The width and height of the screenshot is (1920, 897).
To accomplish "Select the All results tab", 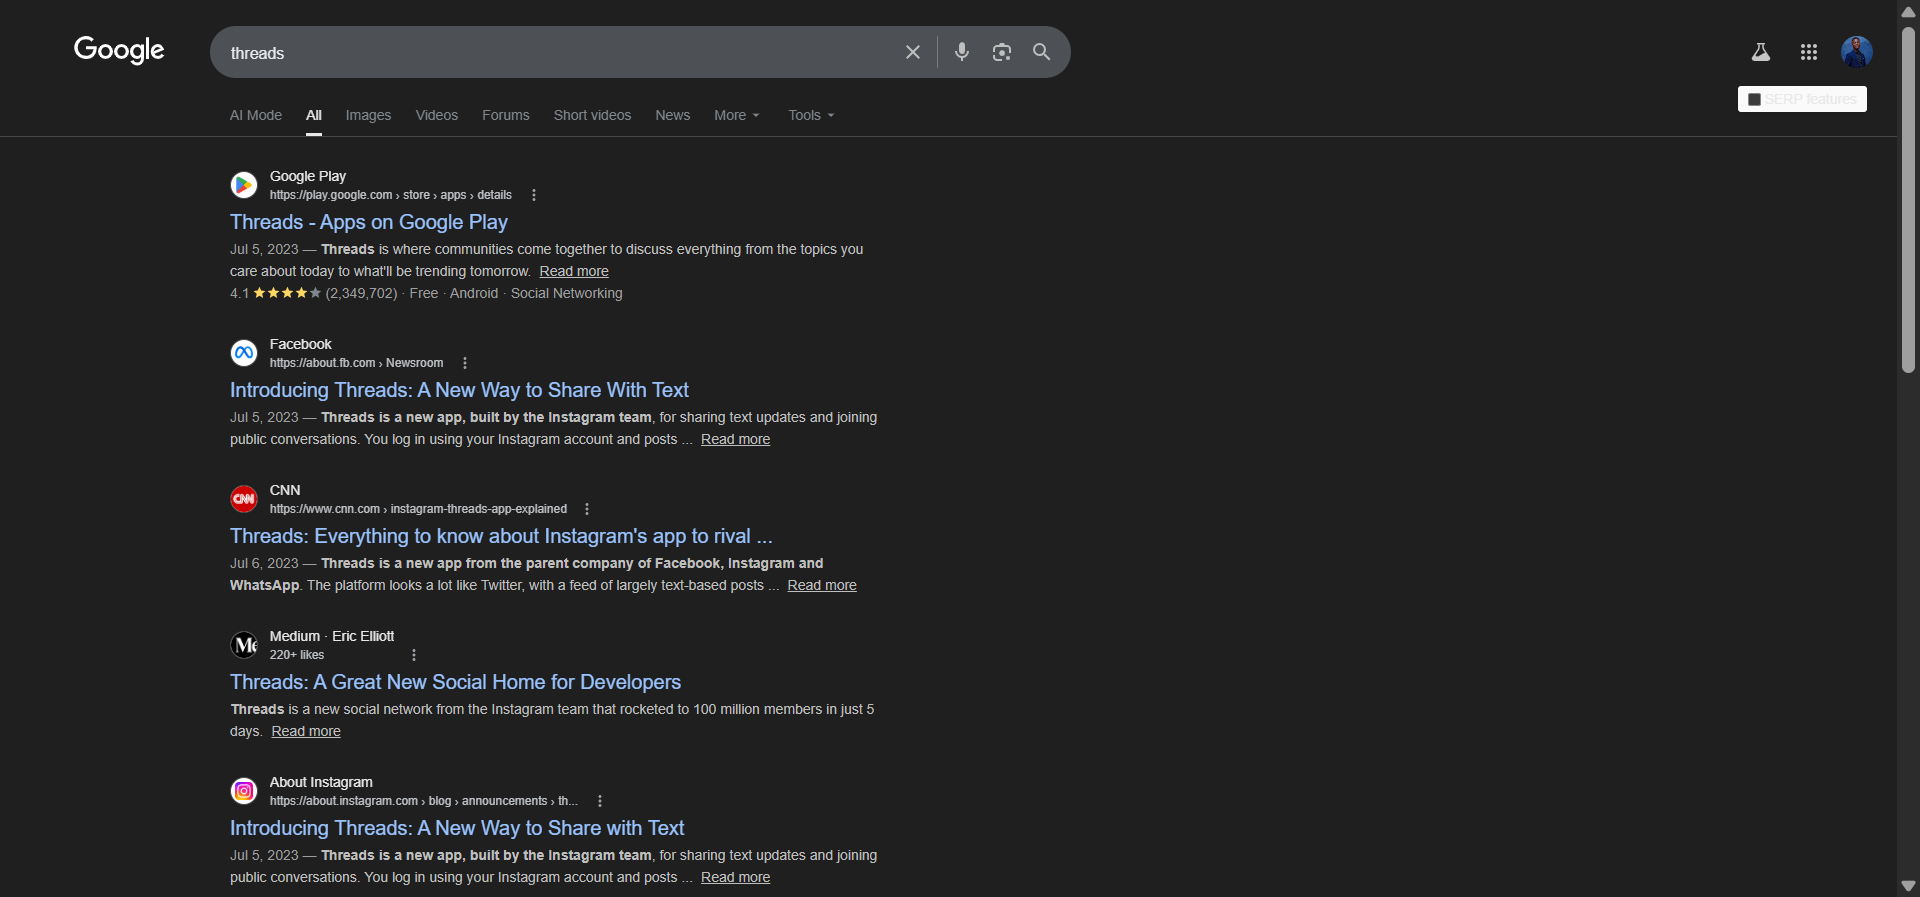I will click(314, 115).
